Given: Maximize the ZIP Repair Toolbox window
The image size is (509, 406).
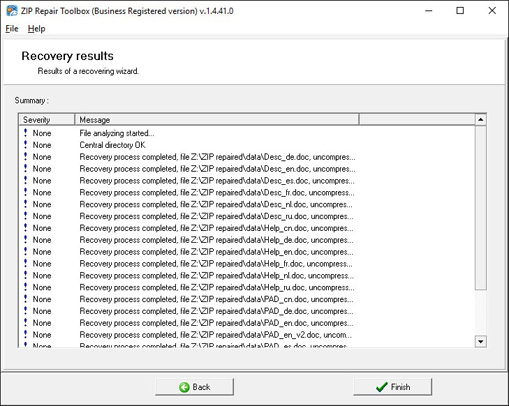Looking at the screenshot, I should point(460,11).
